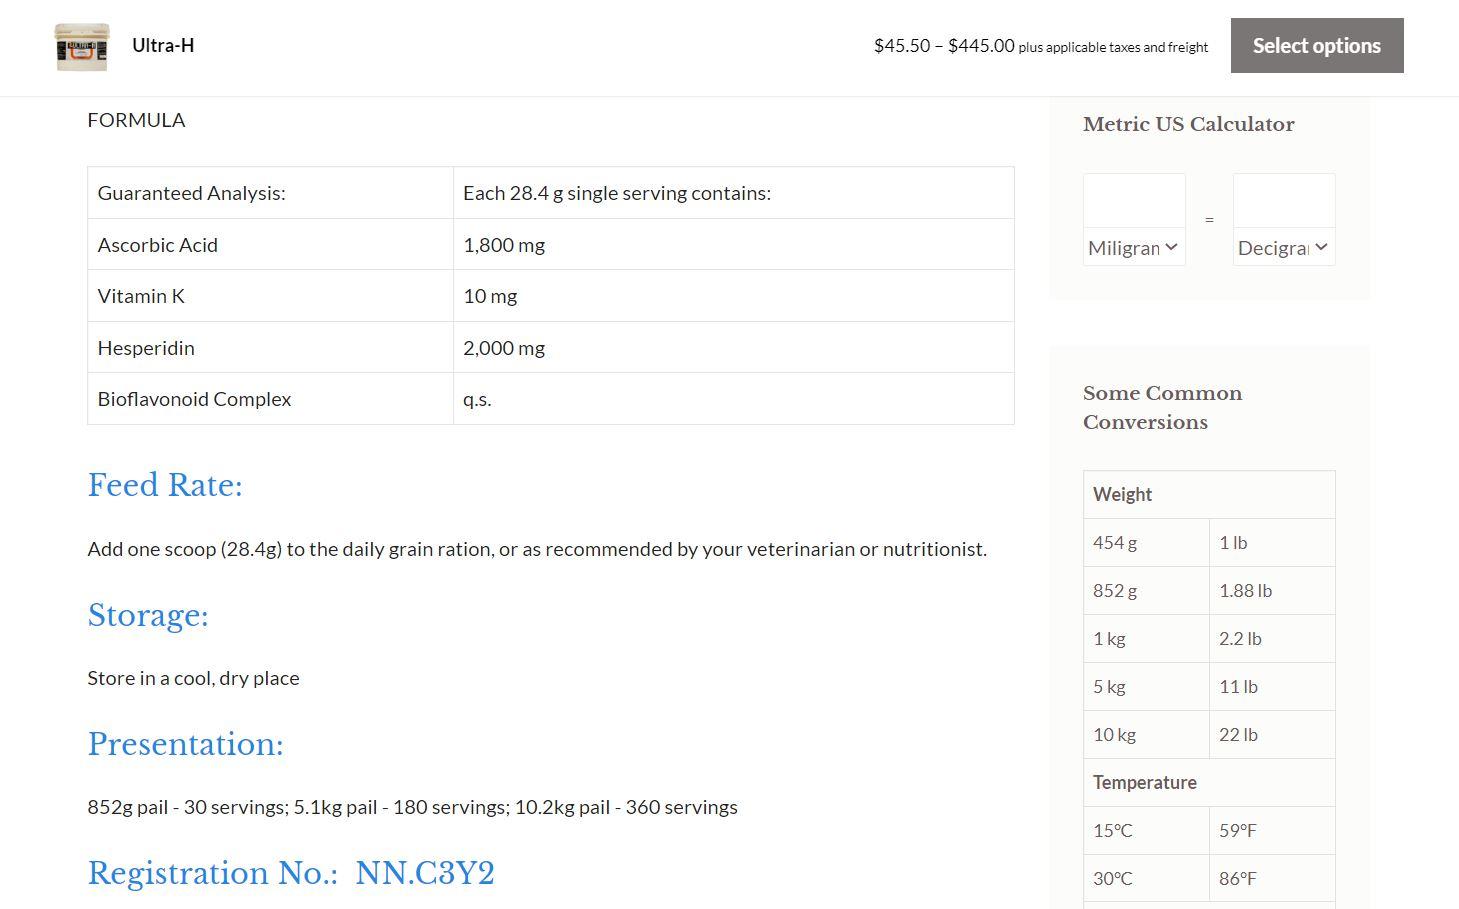Screen dimensions: 1459x909
Task: Select the Vitamin K table cell
Action: (x=141, y=296)
